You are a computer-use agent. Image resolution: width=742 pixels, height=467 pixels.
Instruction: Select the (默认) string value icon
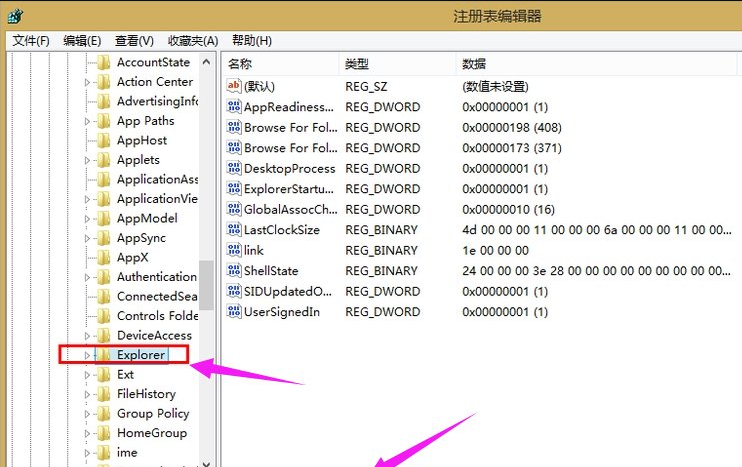pos(235,86)
